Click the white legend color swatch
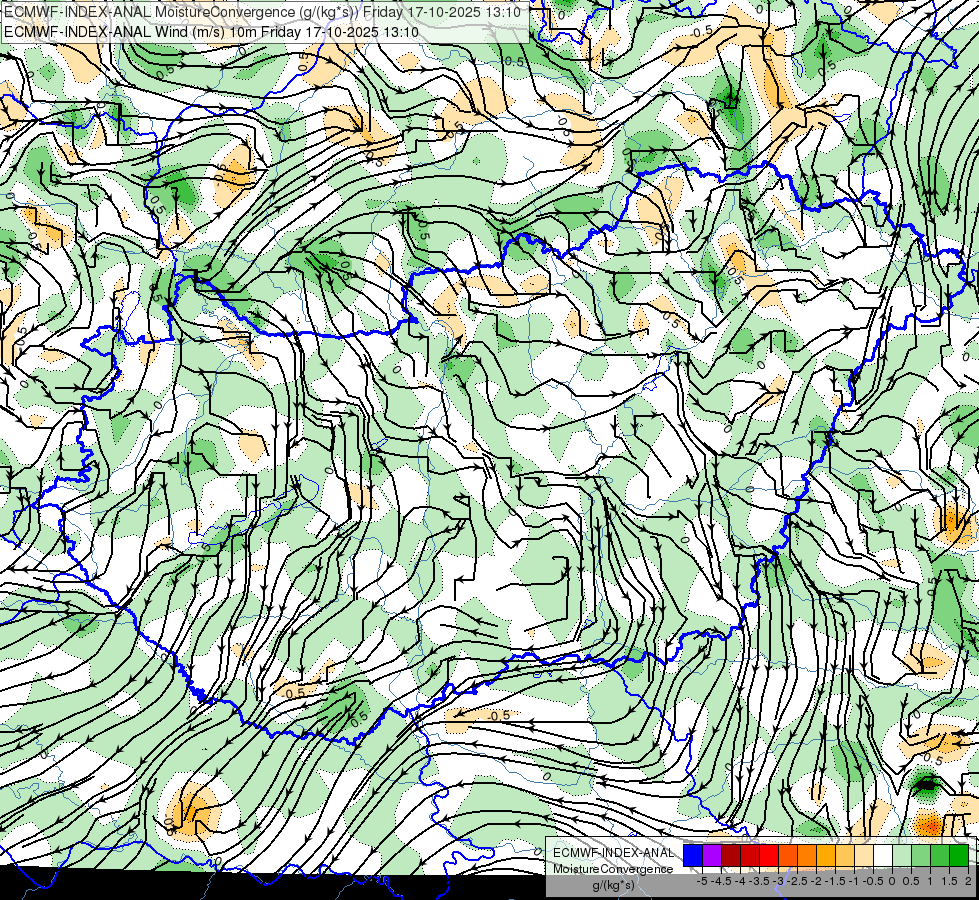979x900 pixels. [x=883, y=856]
